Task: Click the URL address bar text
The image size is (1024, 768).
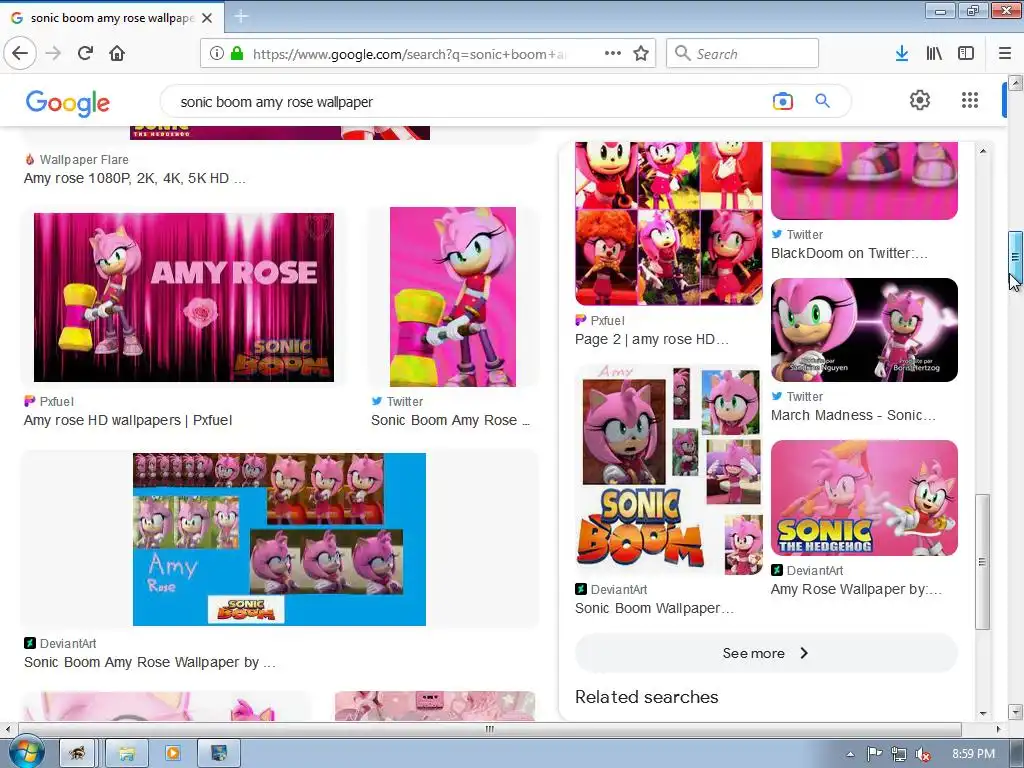Action: [x=408, y=54]
